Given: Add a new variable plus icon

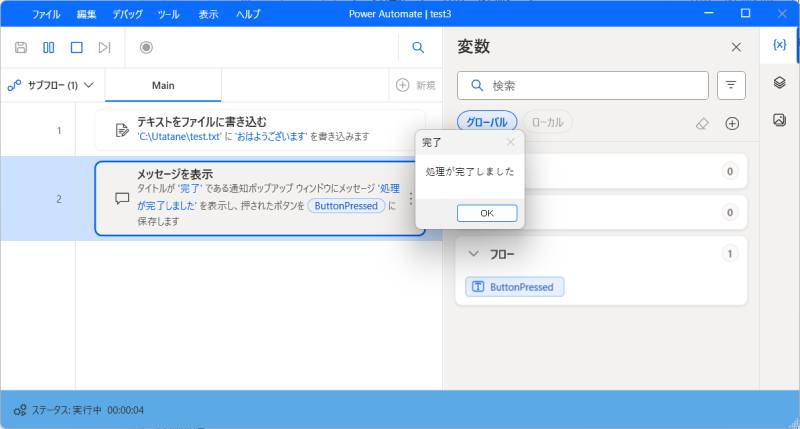Looking at the screenshot, I should pos(732,123).
